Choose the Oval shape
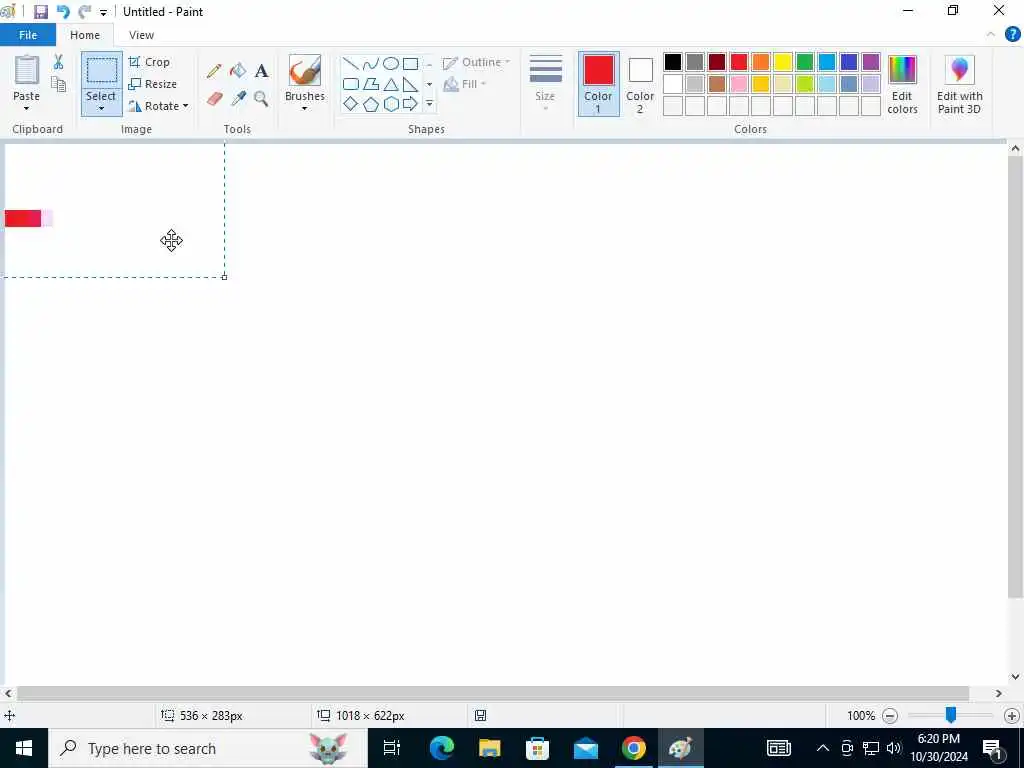Viewport: 1024px width, 768px height. pos(391,63)
